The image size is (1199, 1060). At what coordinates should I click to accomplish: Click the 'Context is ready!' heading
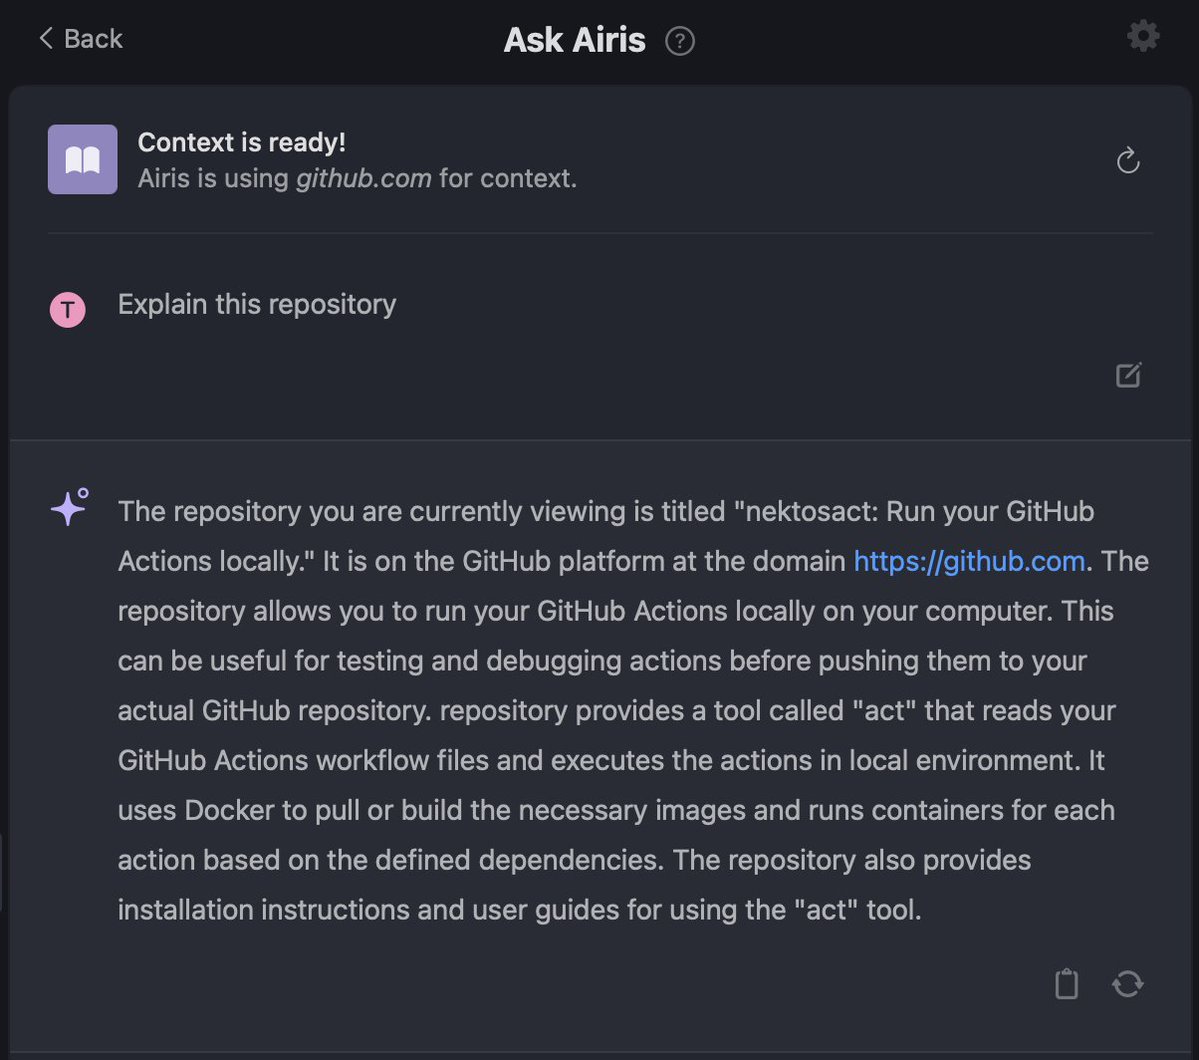tap(242, 142)
